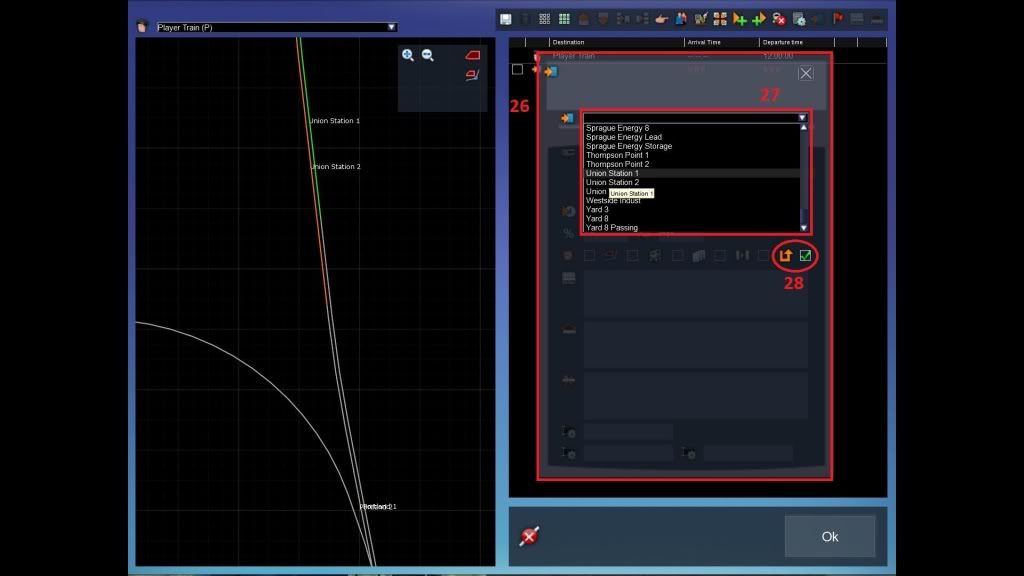Viewport: 1024px width, 576px height.
Task: Click the lower red track map icon
Action: click(x=472, y=75)
